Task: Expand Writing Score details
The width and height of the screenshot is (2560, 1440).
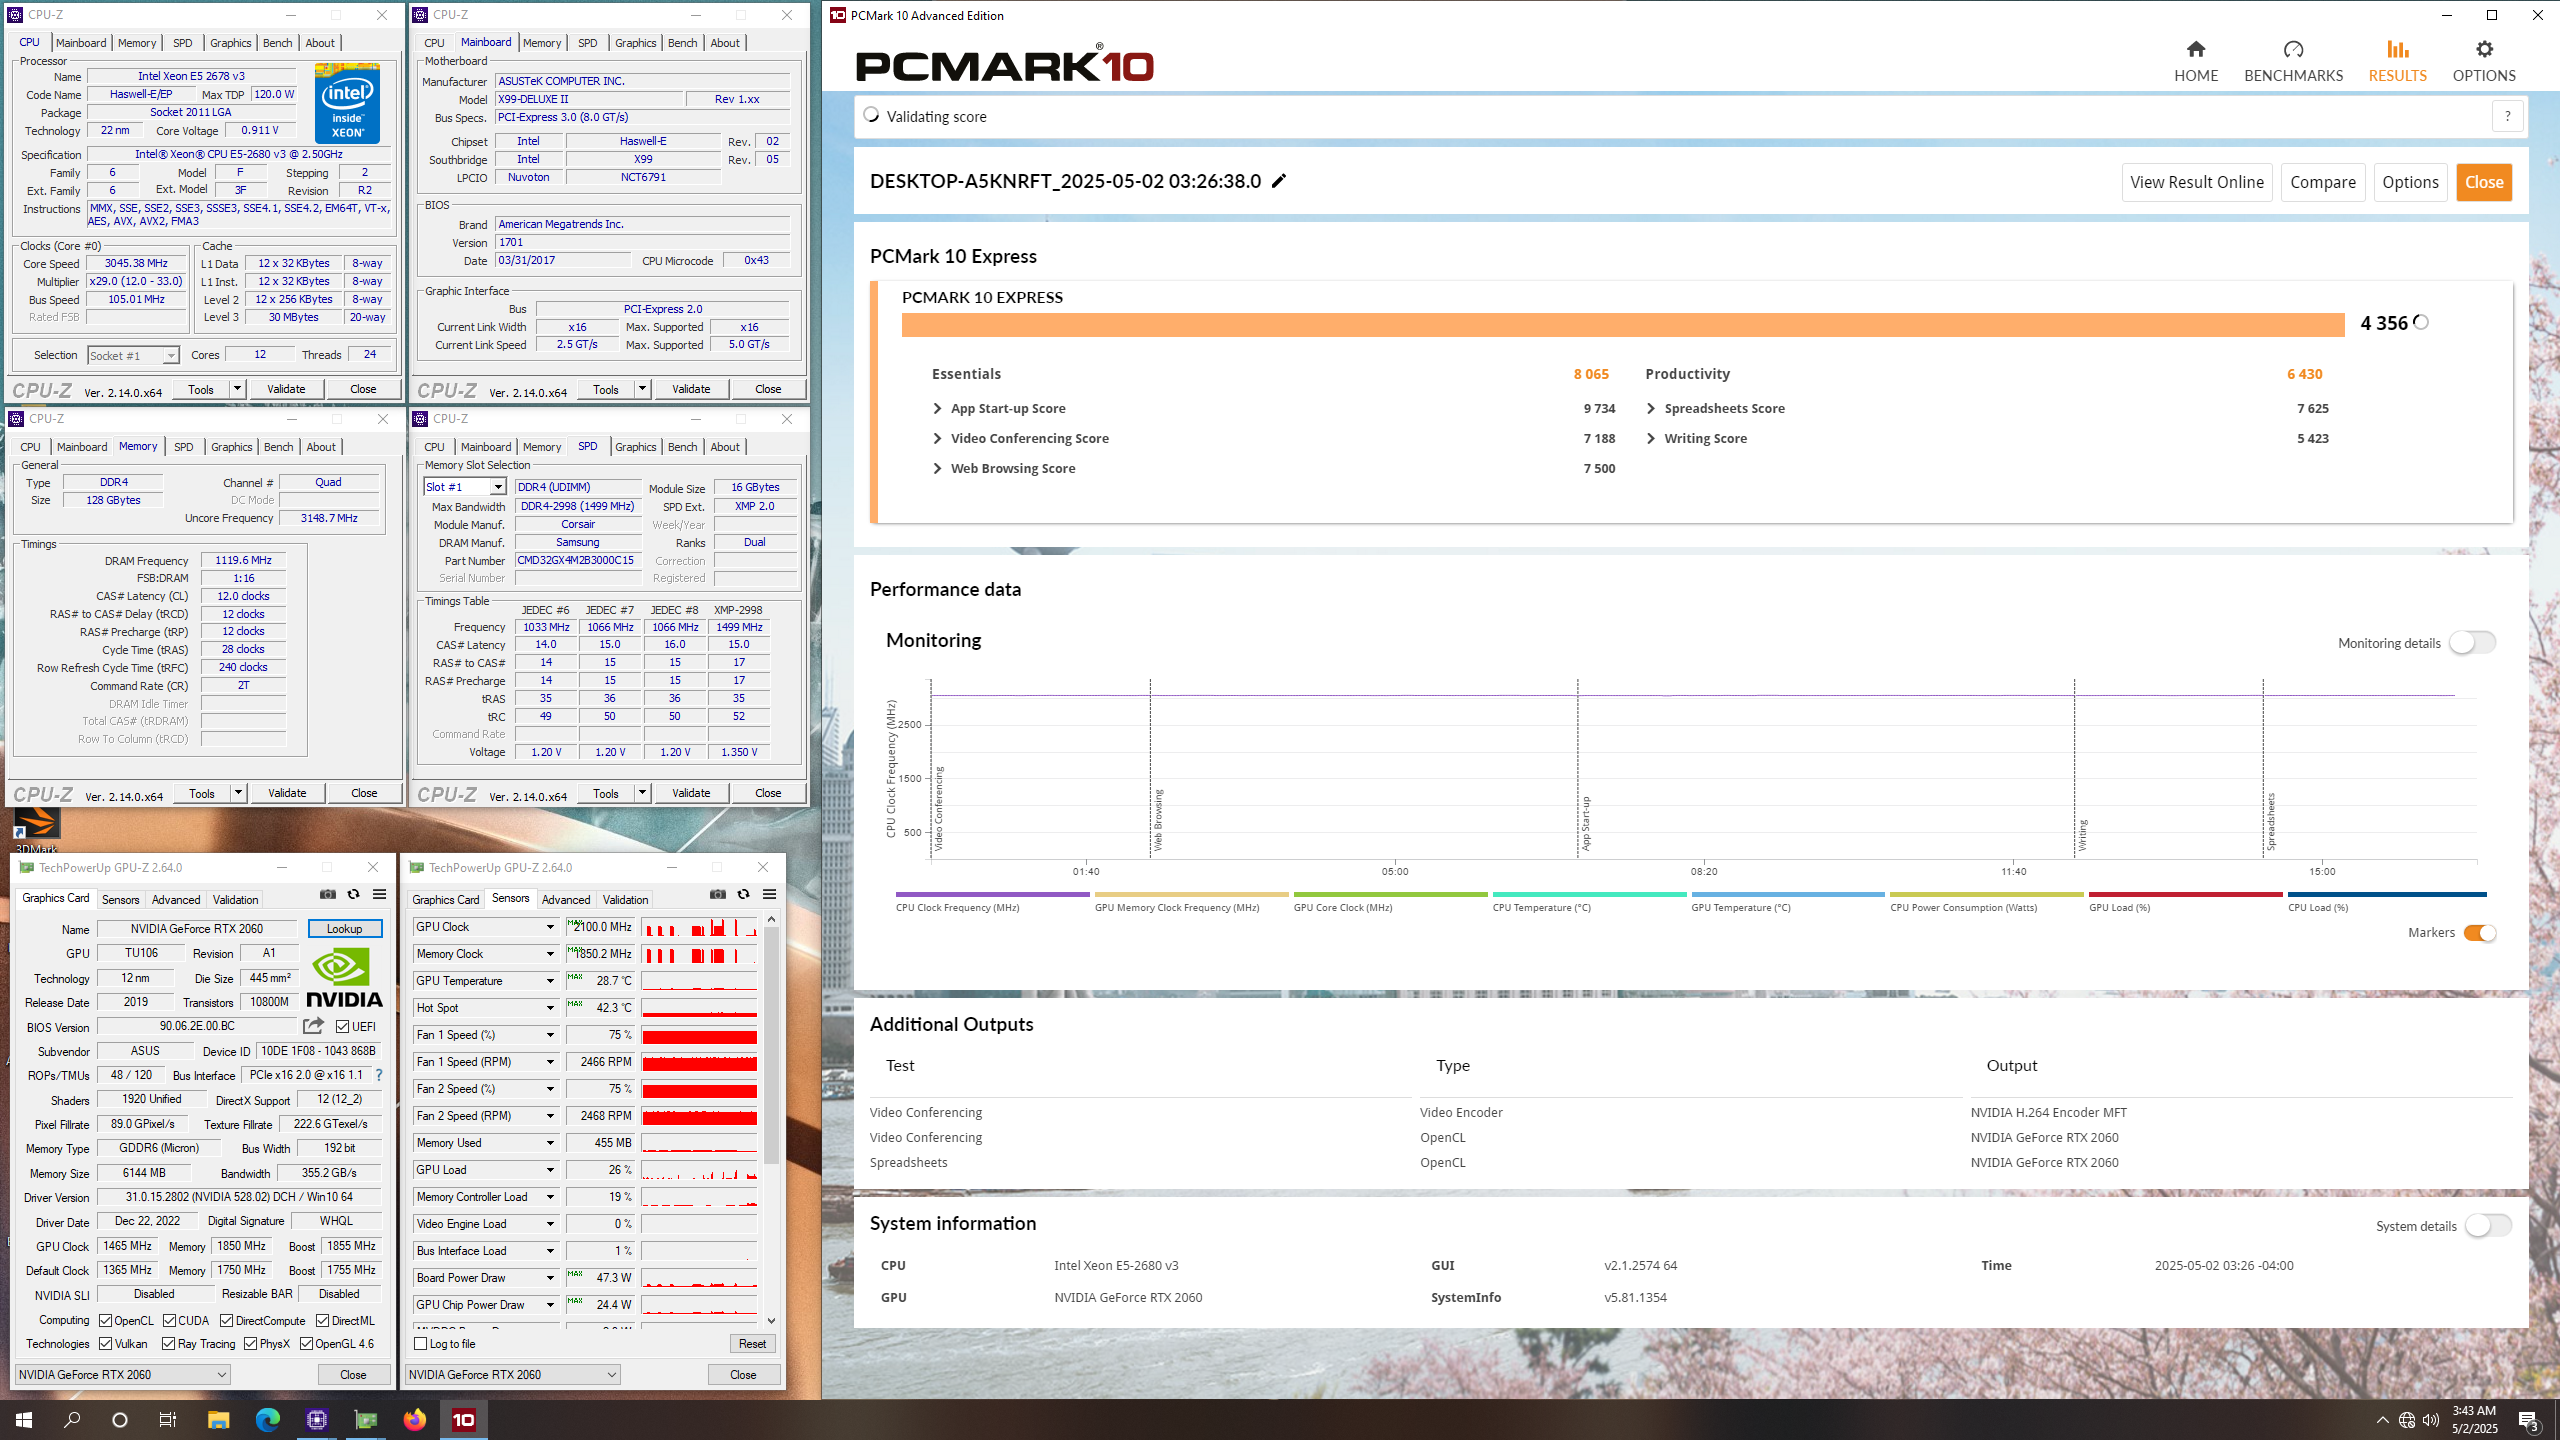Action: [x=1651, y=438]
